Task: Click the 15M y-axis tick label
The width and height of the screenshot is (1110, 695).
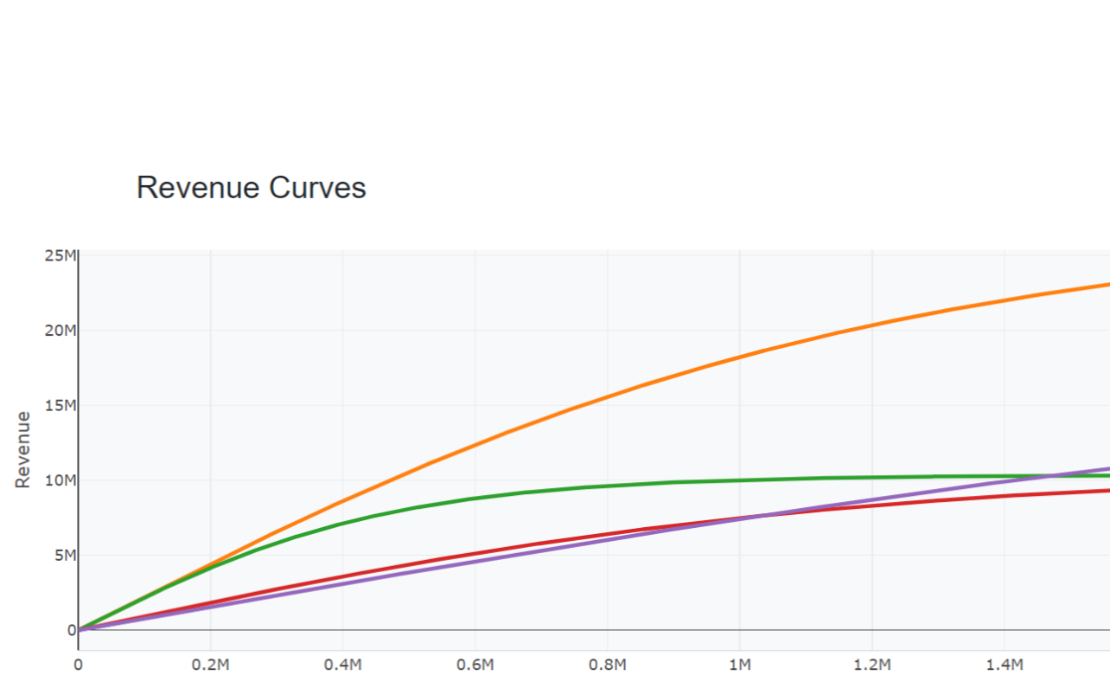Action: 60,406
